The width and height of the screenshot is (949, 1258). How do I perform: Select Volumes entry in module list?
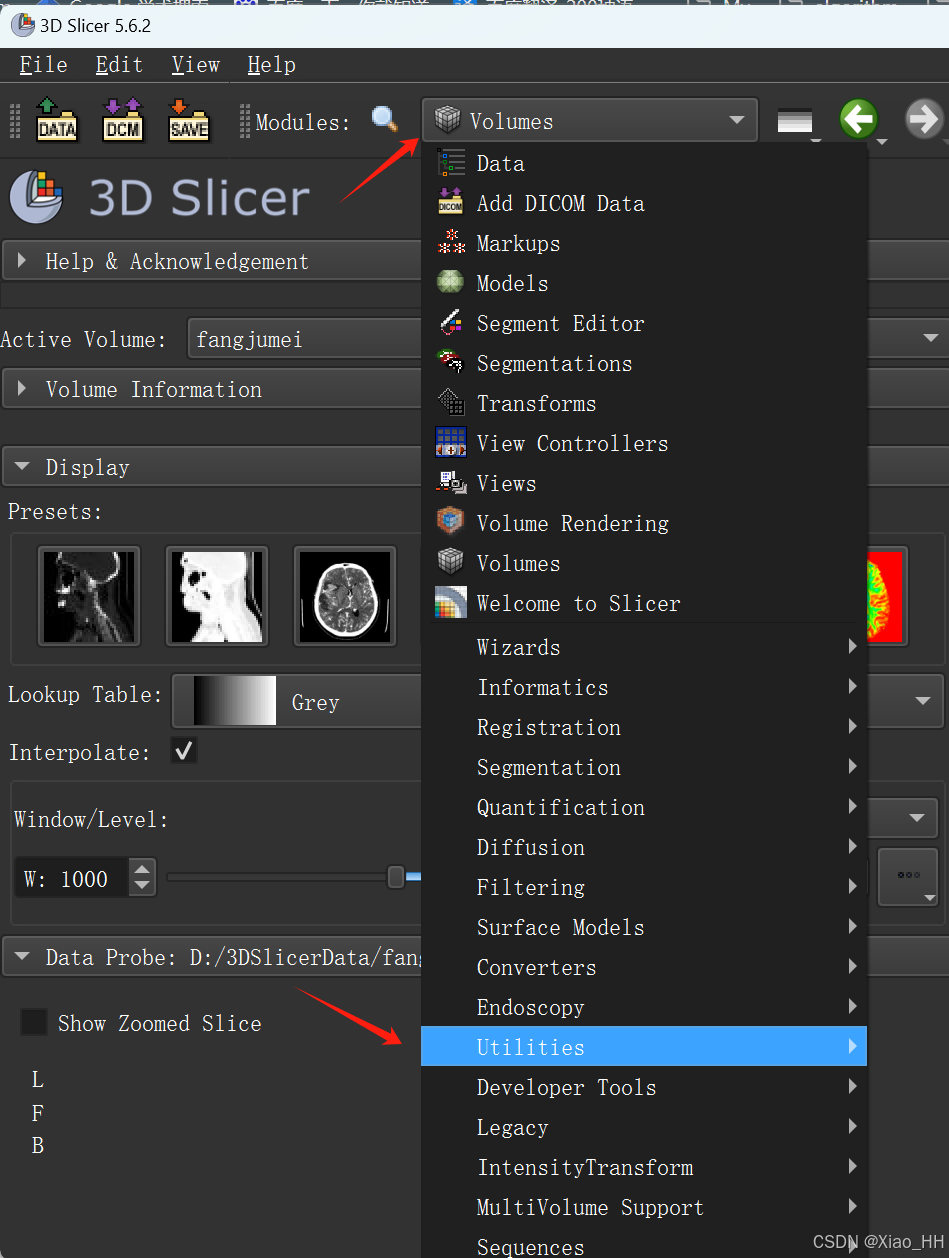[x=644, y=563]
